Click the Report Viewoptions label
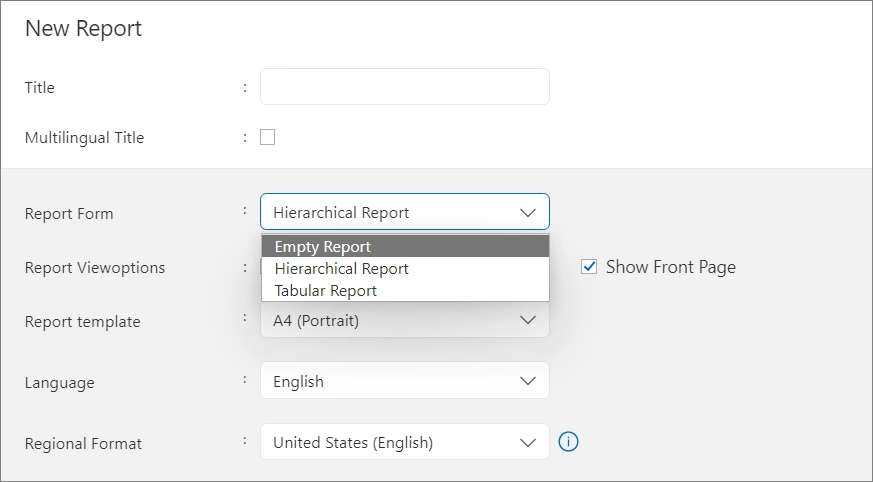This screenshot has height=482, width=873. 95,268
